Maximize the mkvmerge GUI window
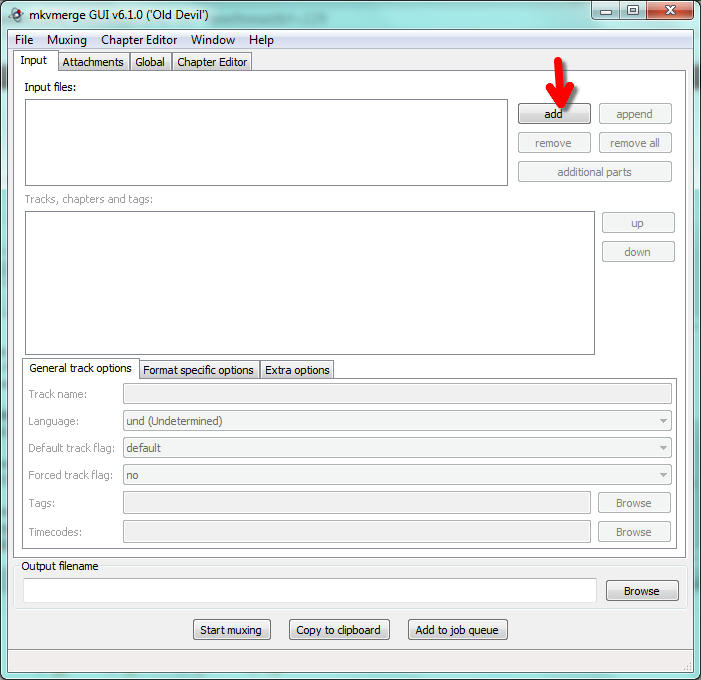 click(x=633, y=11)
